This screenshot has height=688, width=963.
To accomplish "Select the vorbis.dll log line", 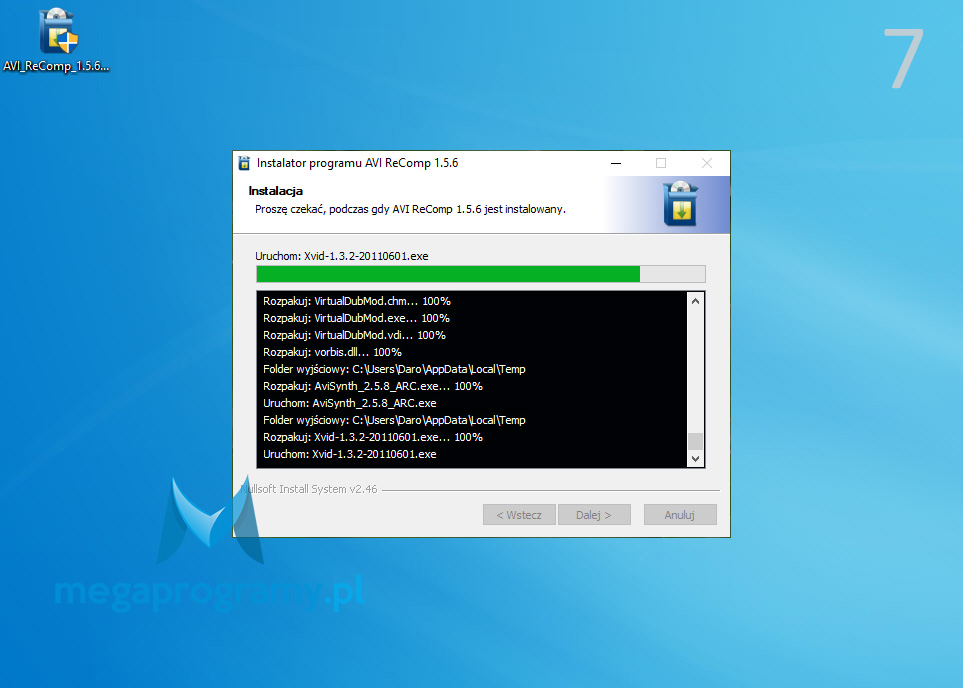I will pos(332,352).
